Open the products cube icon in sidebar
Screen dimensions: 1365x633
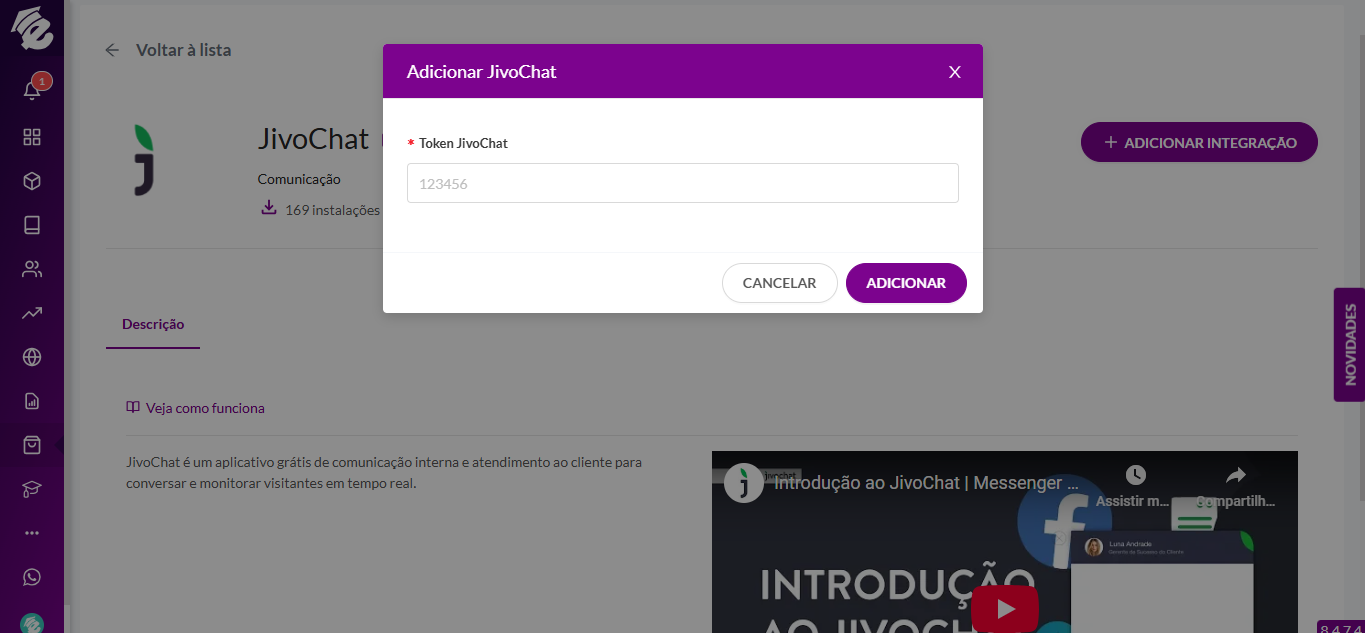(x=32, y=181)
